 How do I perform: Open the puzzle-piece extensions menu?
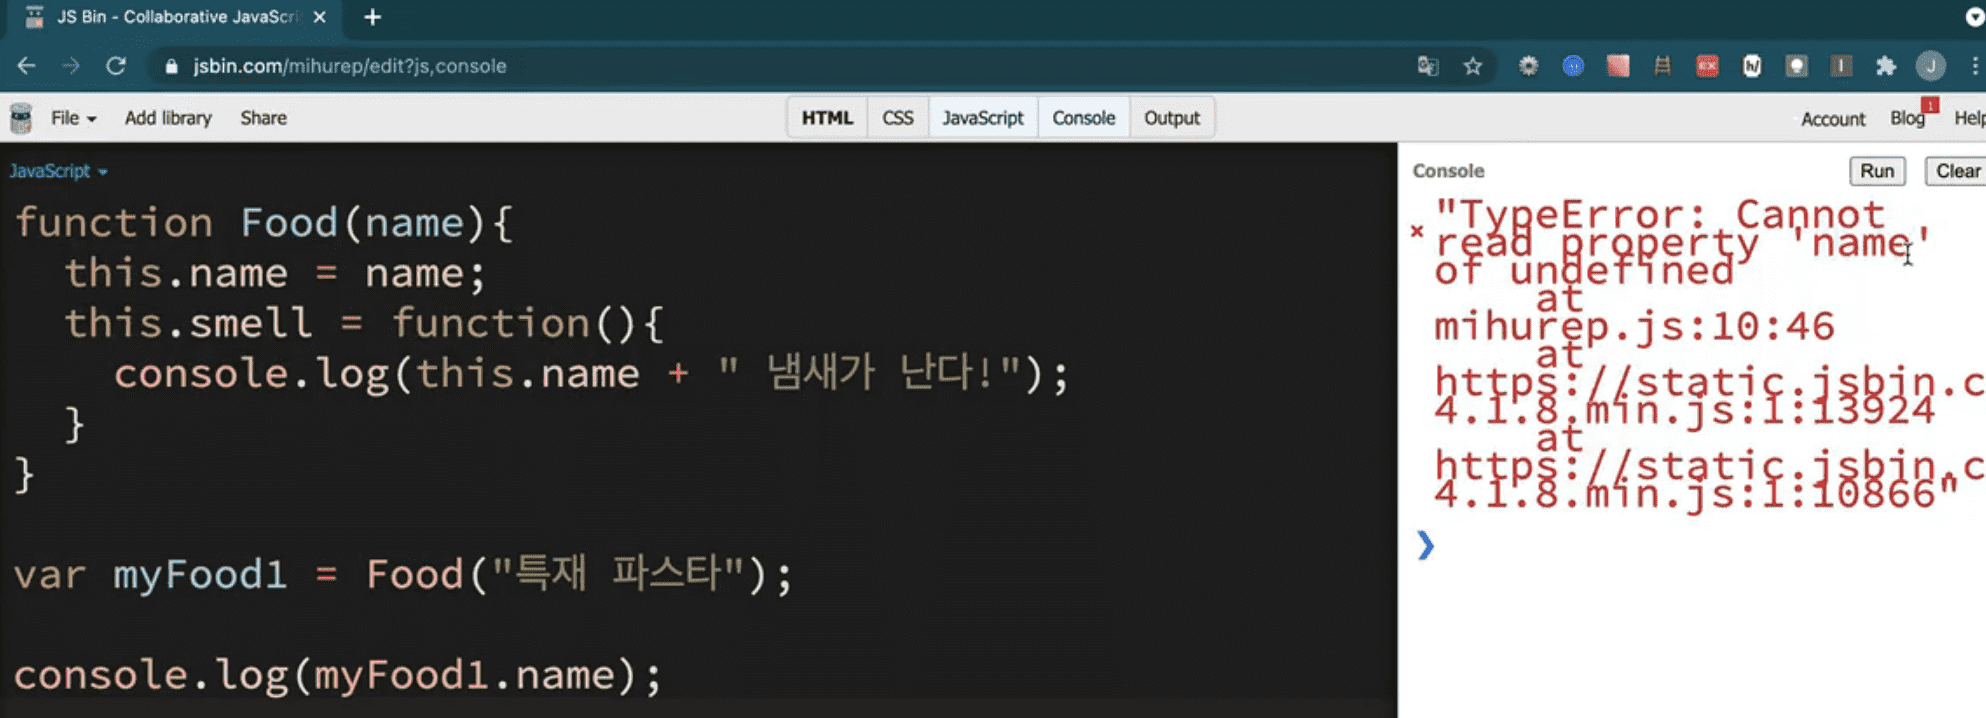1886,66
